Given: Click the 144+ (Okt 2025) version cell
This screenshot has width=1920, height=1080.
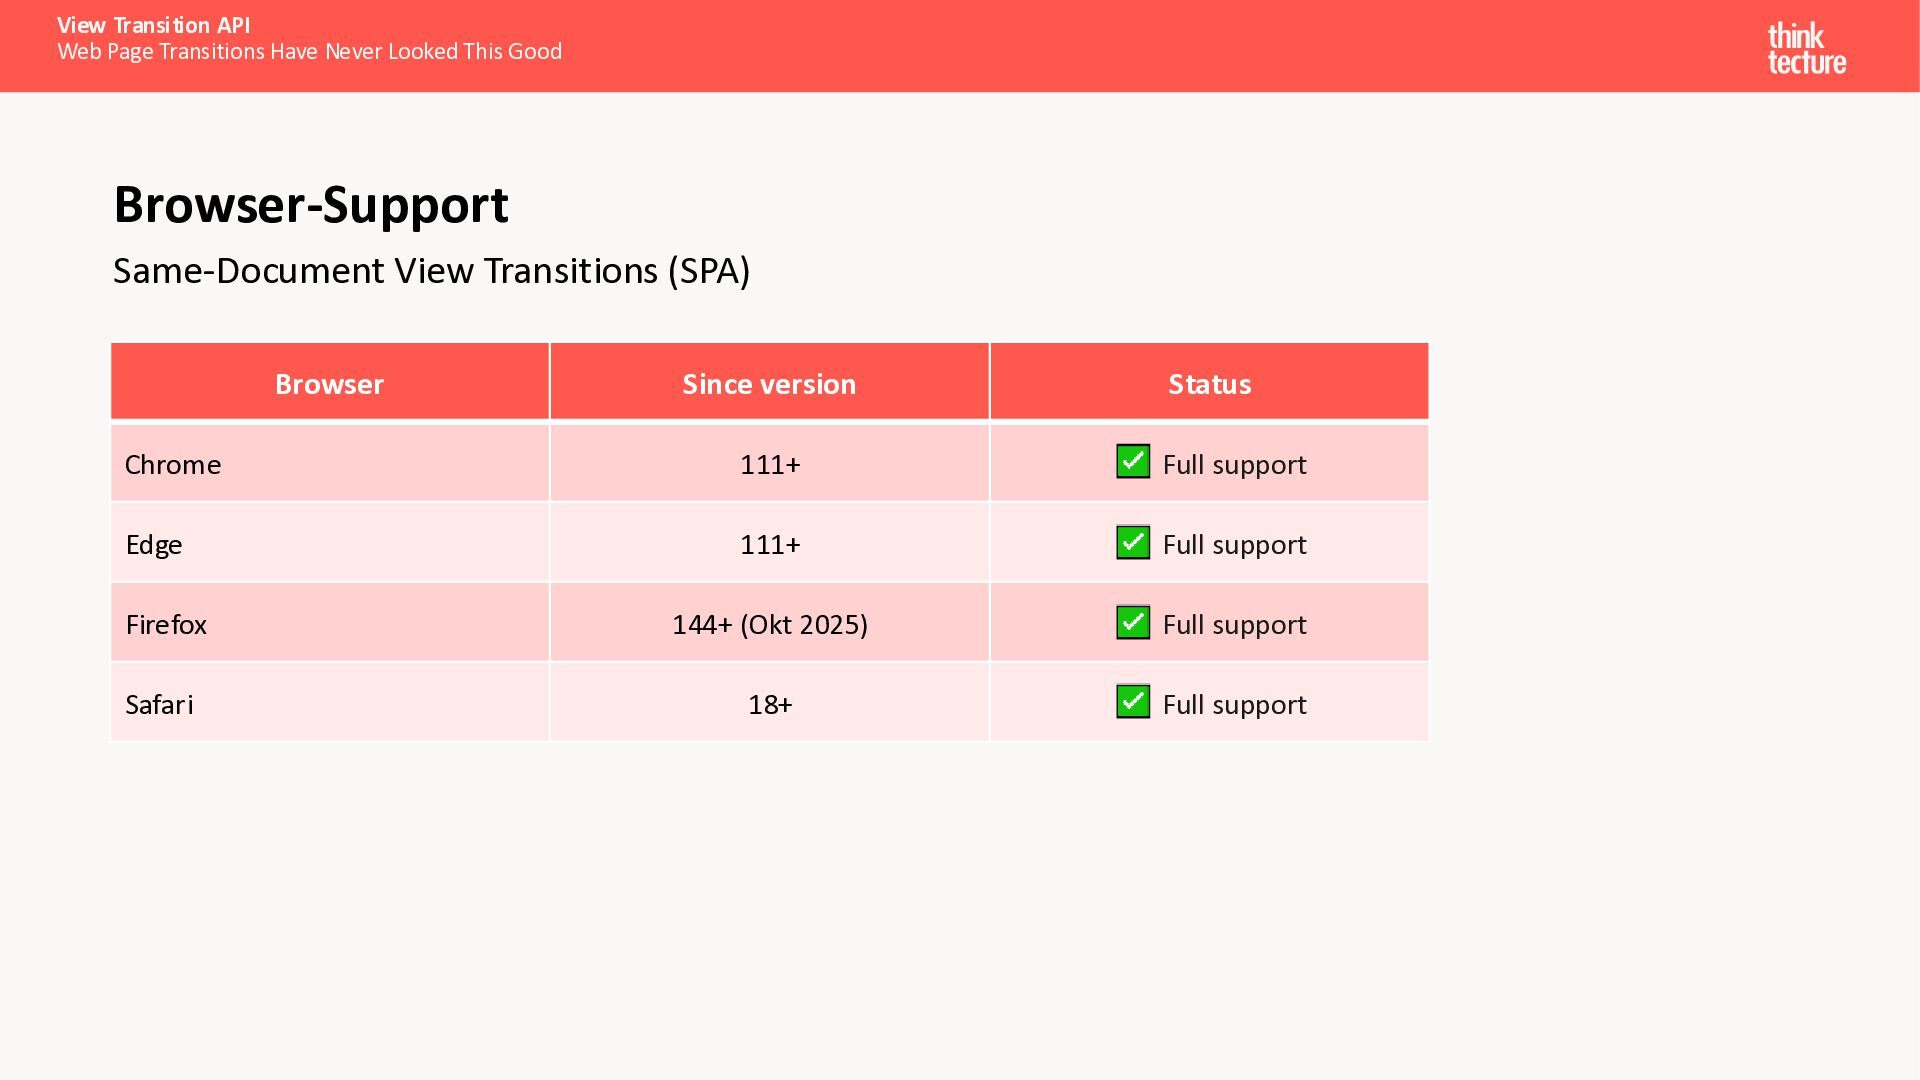Looking at the screenshot, I should point(769,625).
